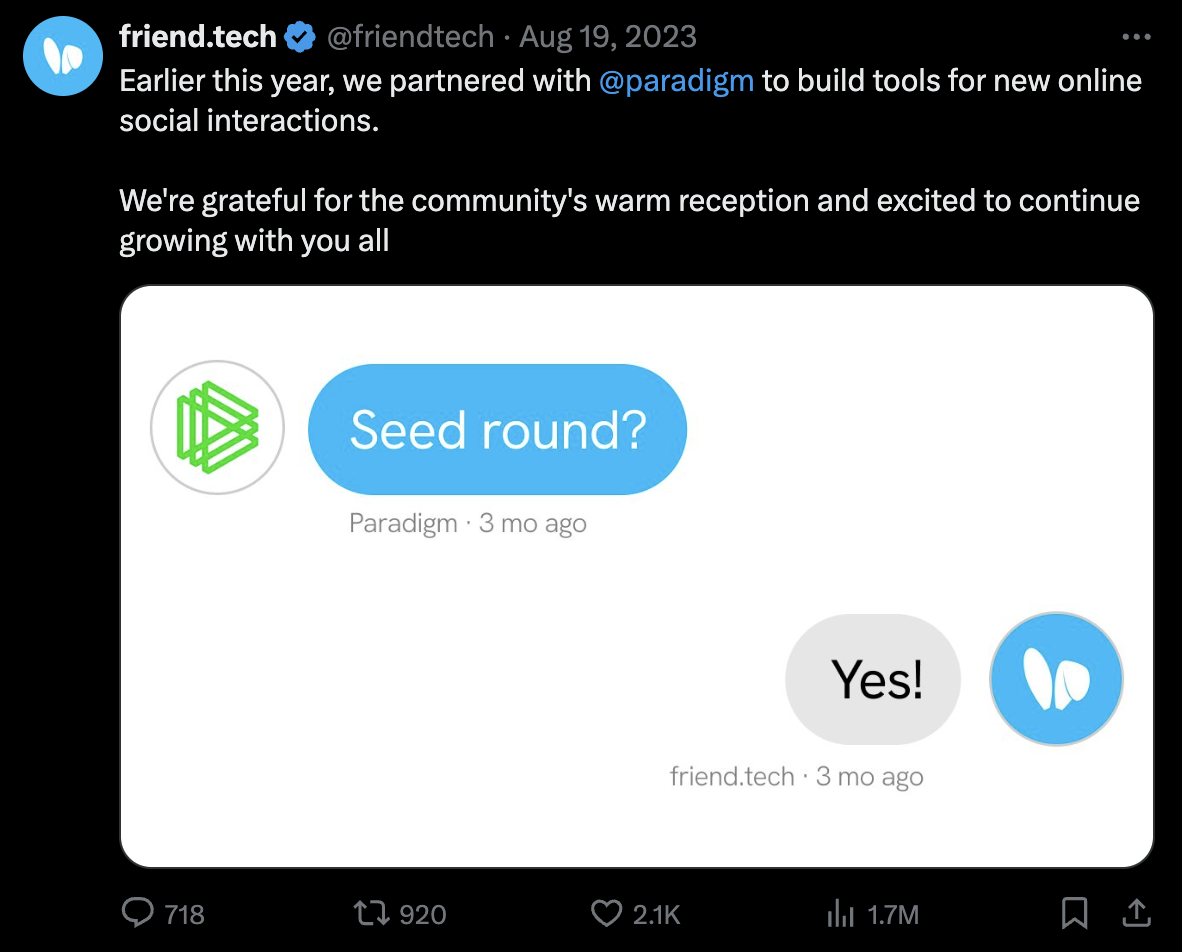The width and height of the screenshot is (1182, 952).
Task: Open the Aug 19, 2023 timestamp
Action: tap(608, 38)
